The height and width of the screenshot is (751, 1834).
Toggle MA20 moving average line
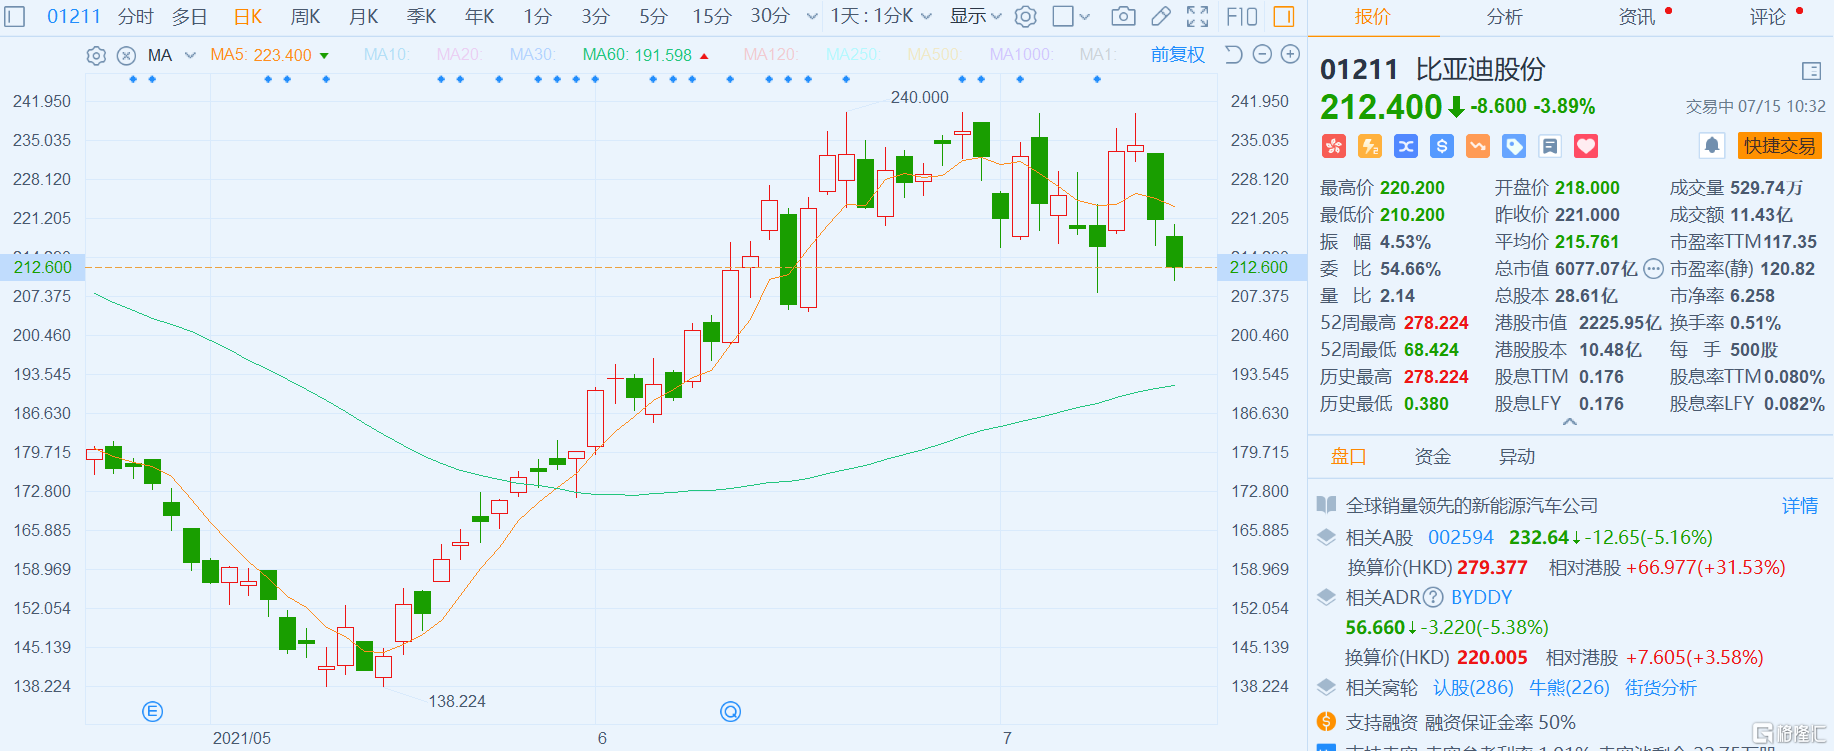458,55
